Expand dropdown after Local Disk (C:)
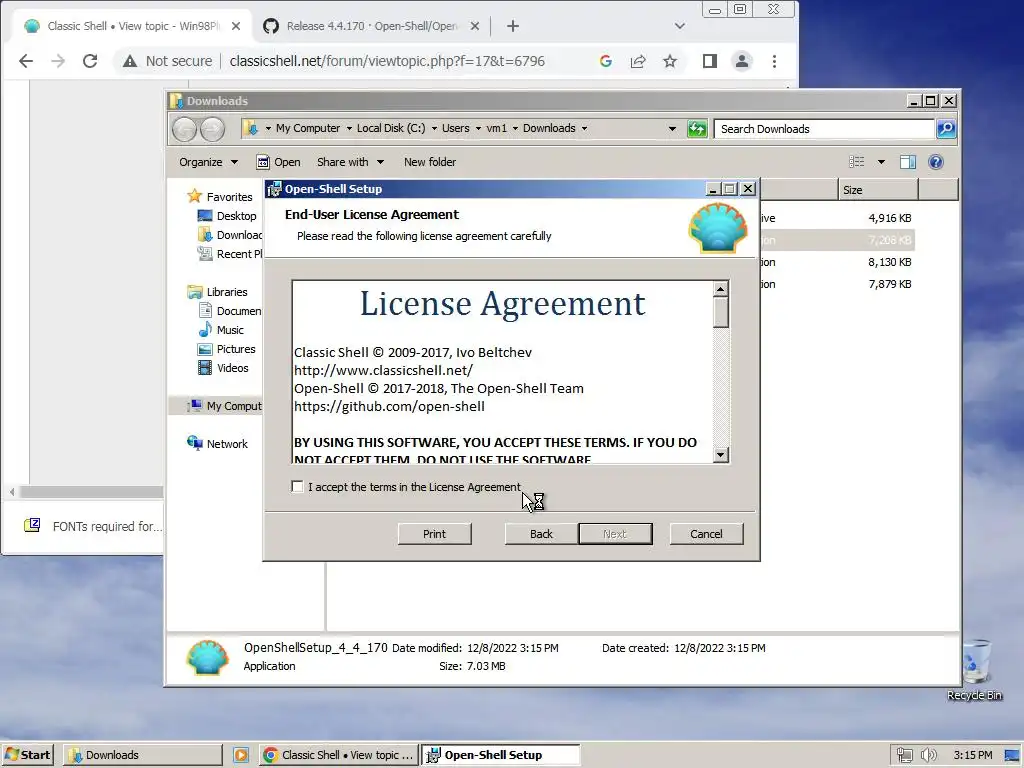The height and width of the screenshot is (768, 1024). 434,129
